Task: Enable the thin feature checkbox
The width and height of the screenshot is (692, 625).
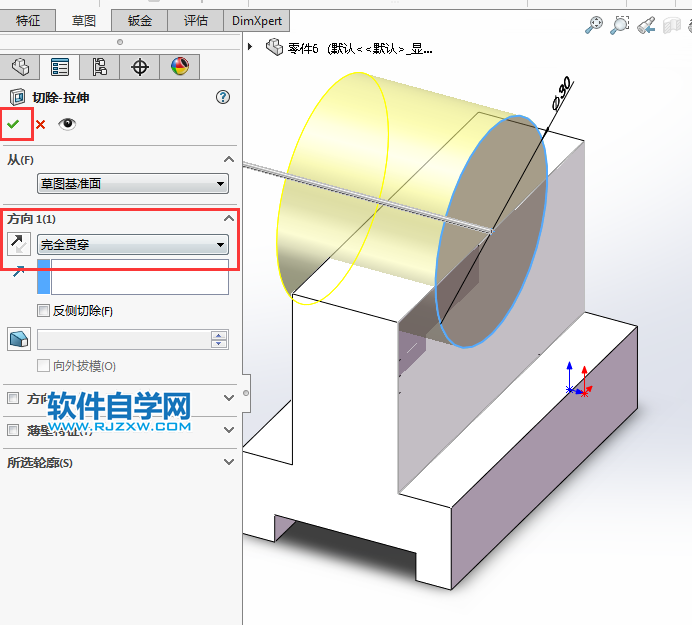Action: coord(13,430)
